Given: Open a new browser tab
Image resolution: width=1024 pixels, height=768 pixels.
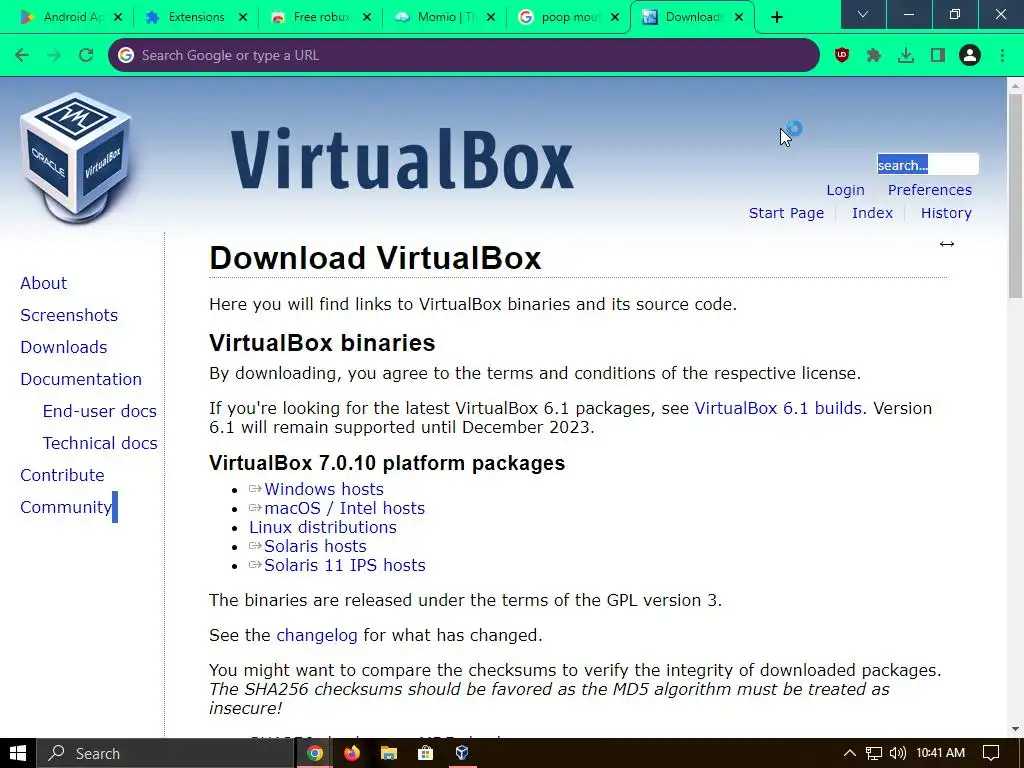Looking at the screenshot, I should click(x=776, y=18).
